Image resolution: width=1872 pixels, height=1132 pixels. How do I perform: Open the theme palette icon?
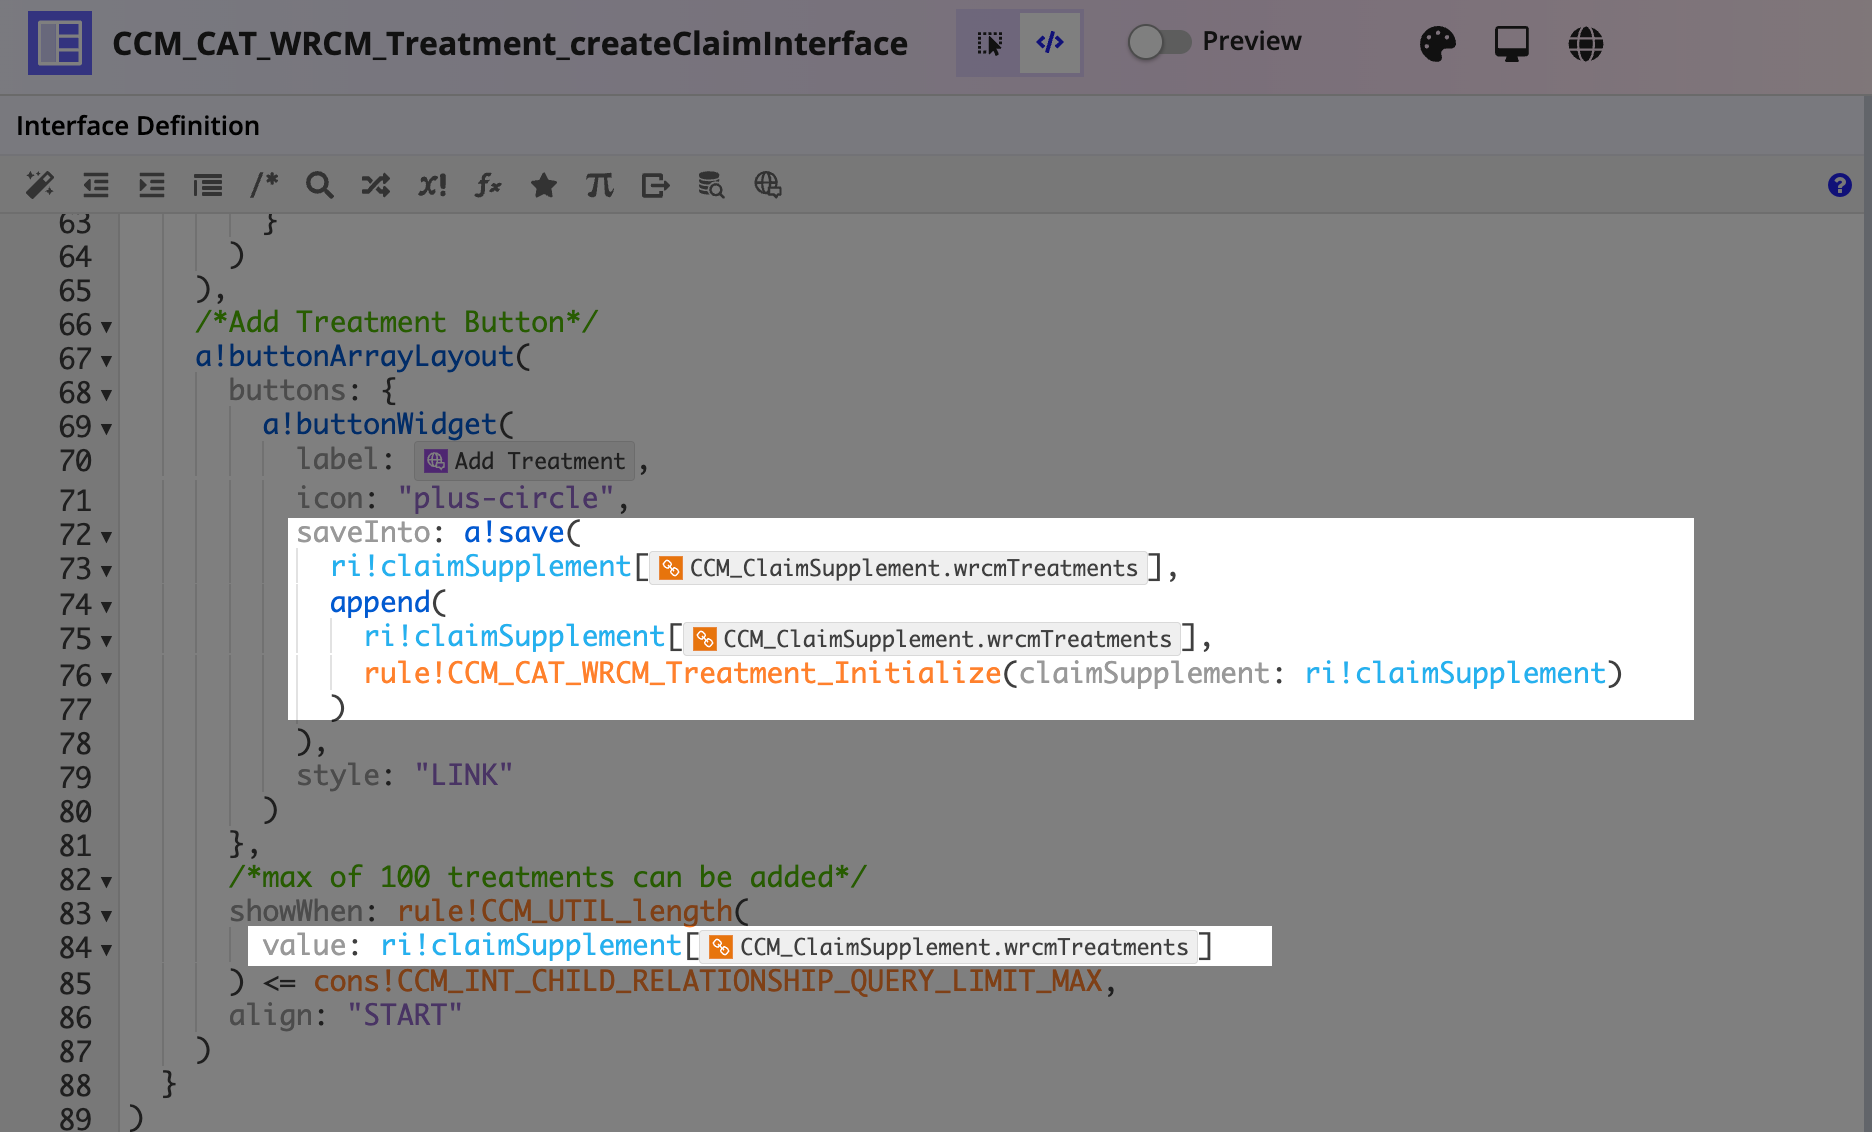[x=1437, y=43]
